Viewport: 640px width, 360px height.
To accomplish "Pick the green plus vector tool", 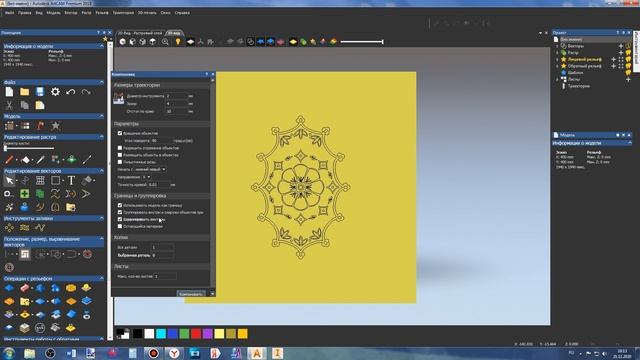I will point(24,193).
